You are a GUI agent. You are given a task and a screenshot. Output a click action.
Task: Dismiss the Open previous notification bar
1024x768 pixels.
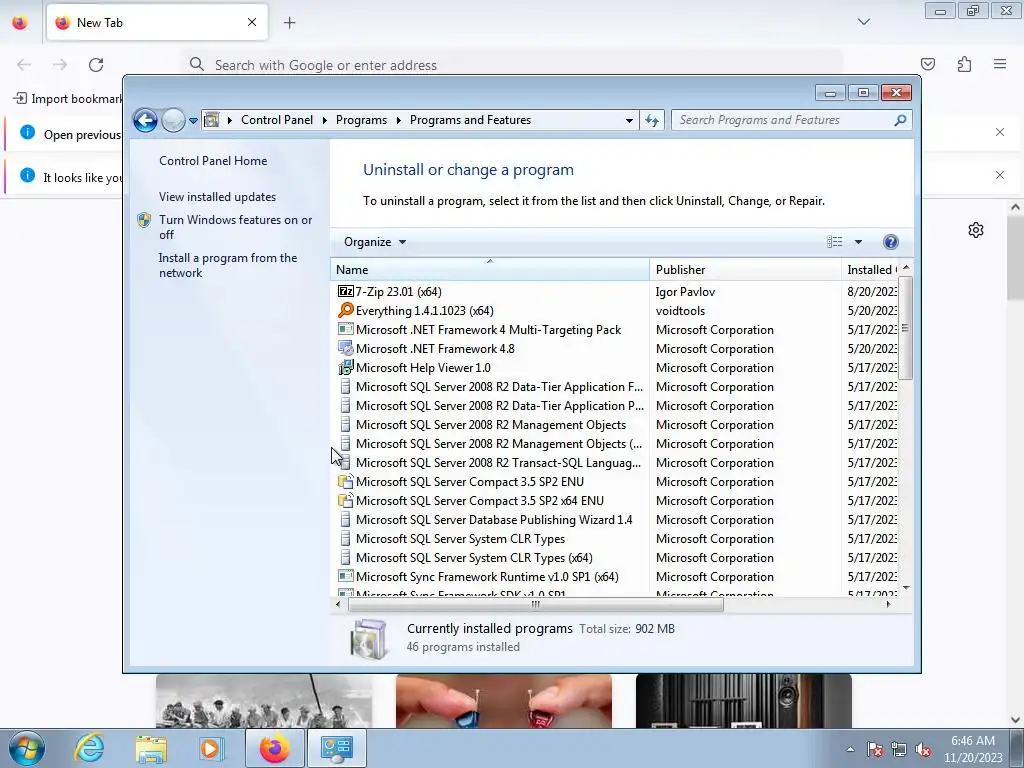click(x=1000, y=133)
